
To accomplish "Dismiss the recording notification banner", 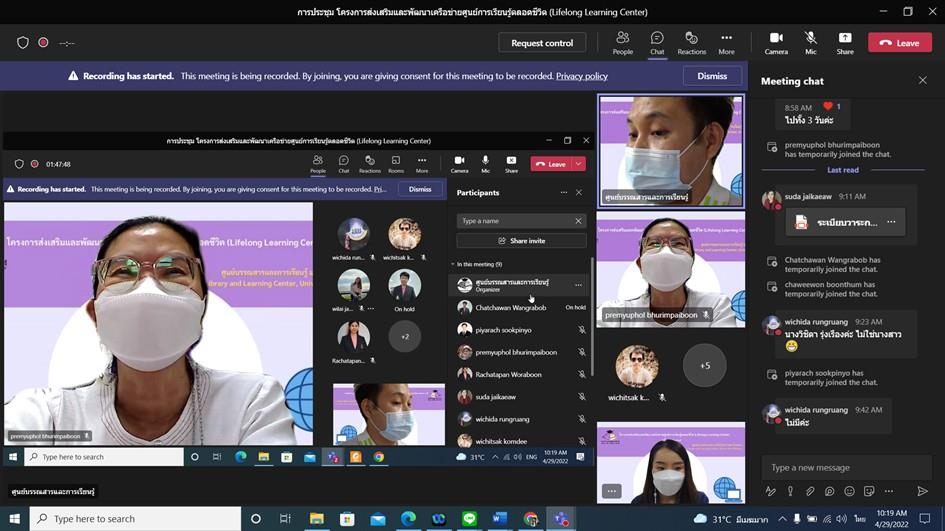I will click(x=712, y=76).
